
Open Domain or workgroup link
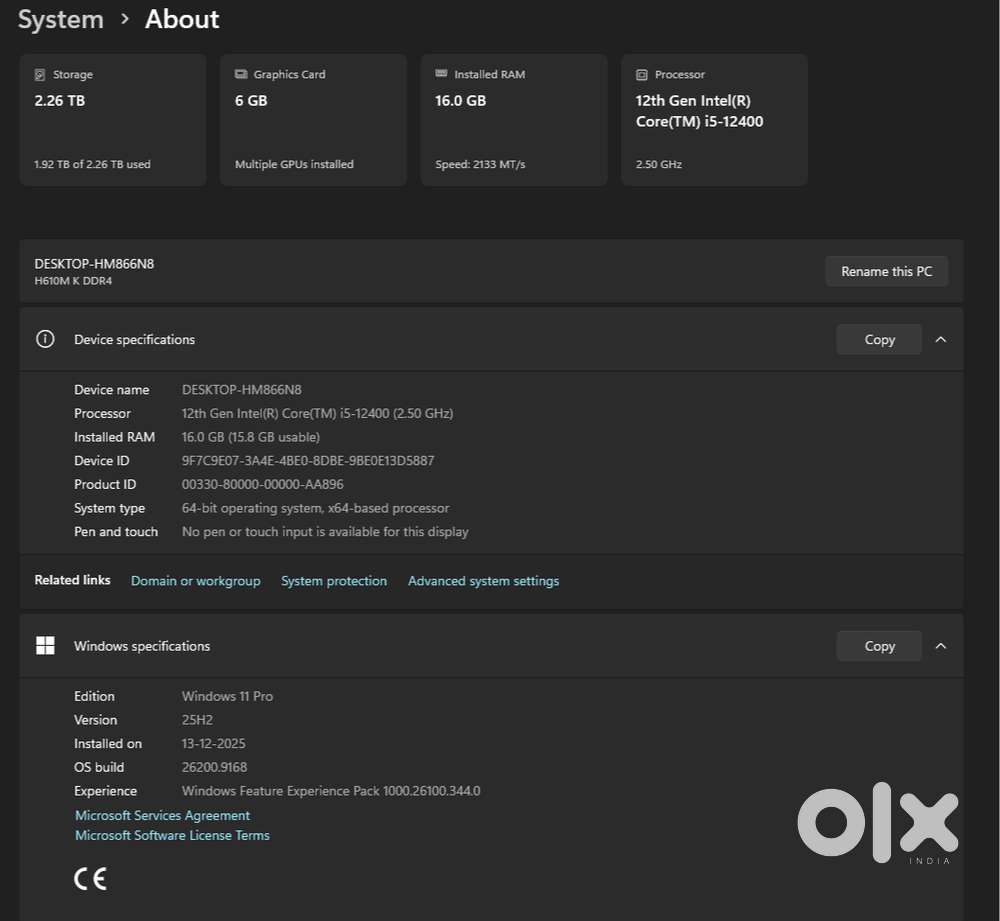coord(196,581)
